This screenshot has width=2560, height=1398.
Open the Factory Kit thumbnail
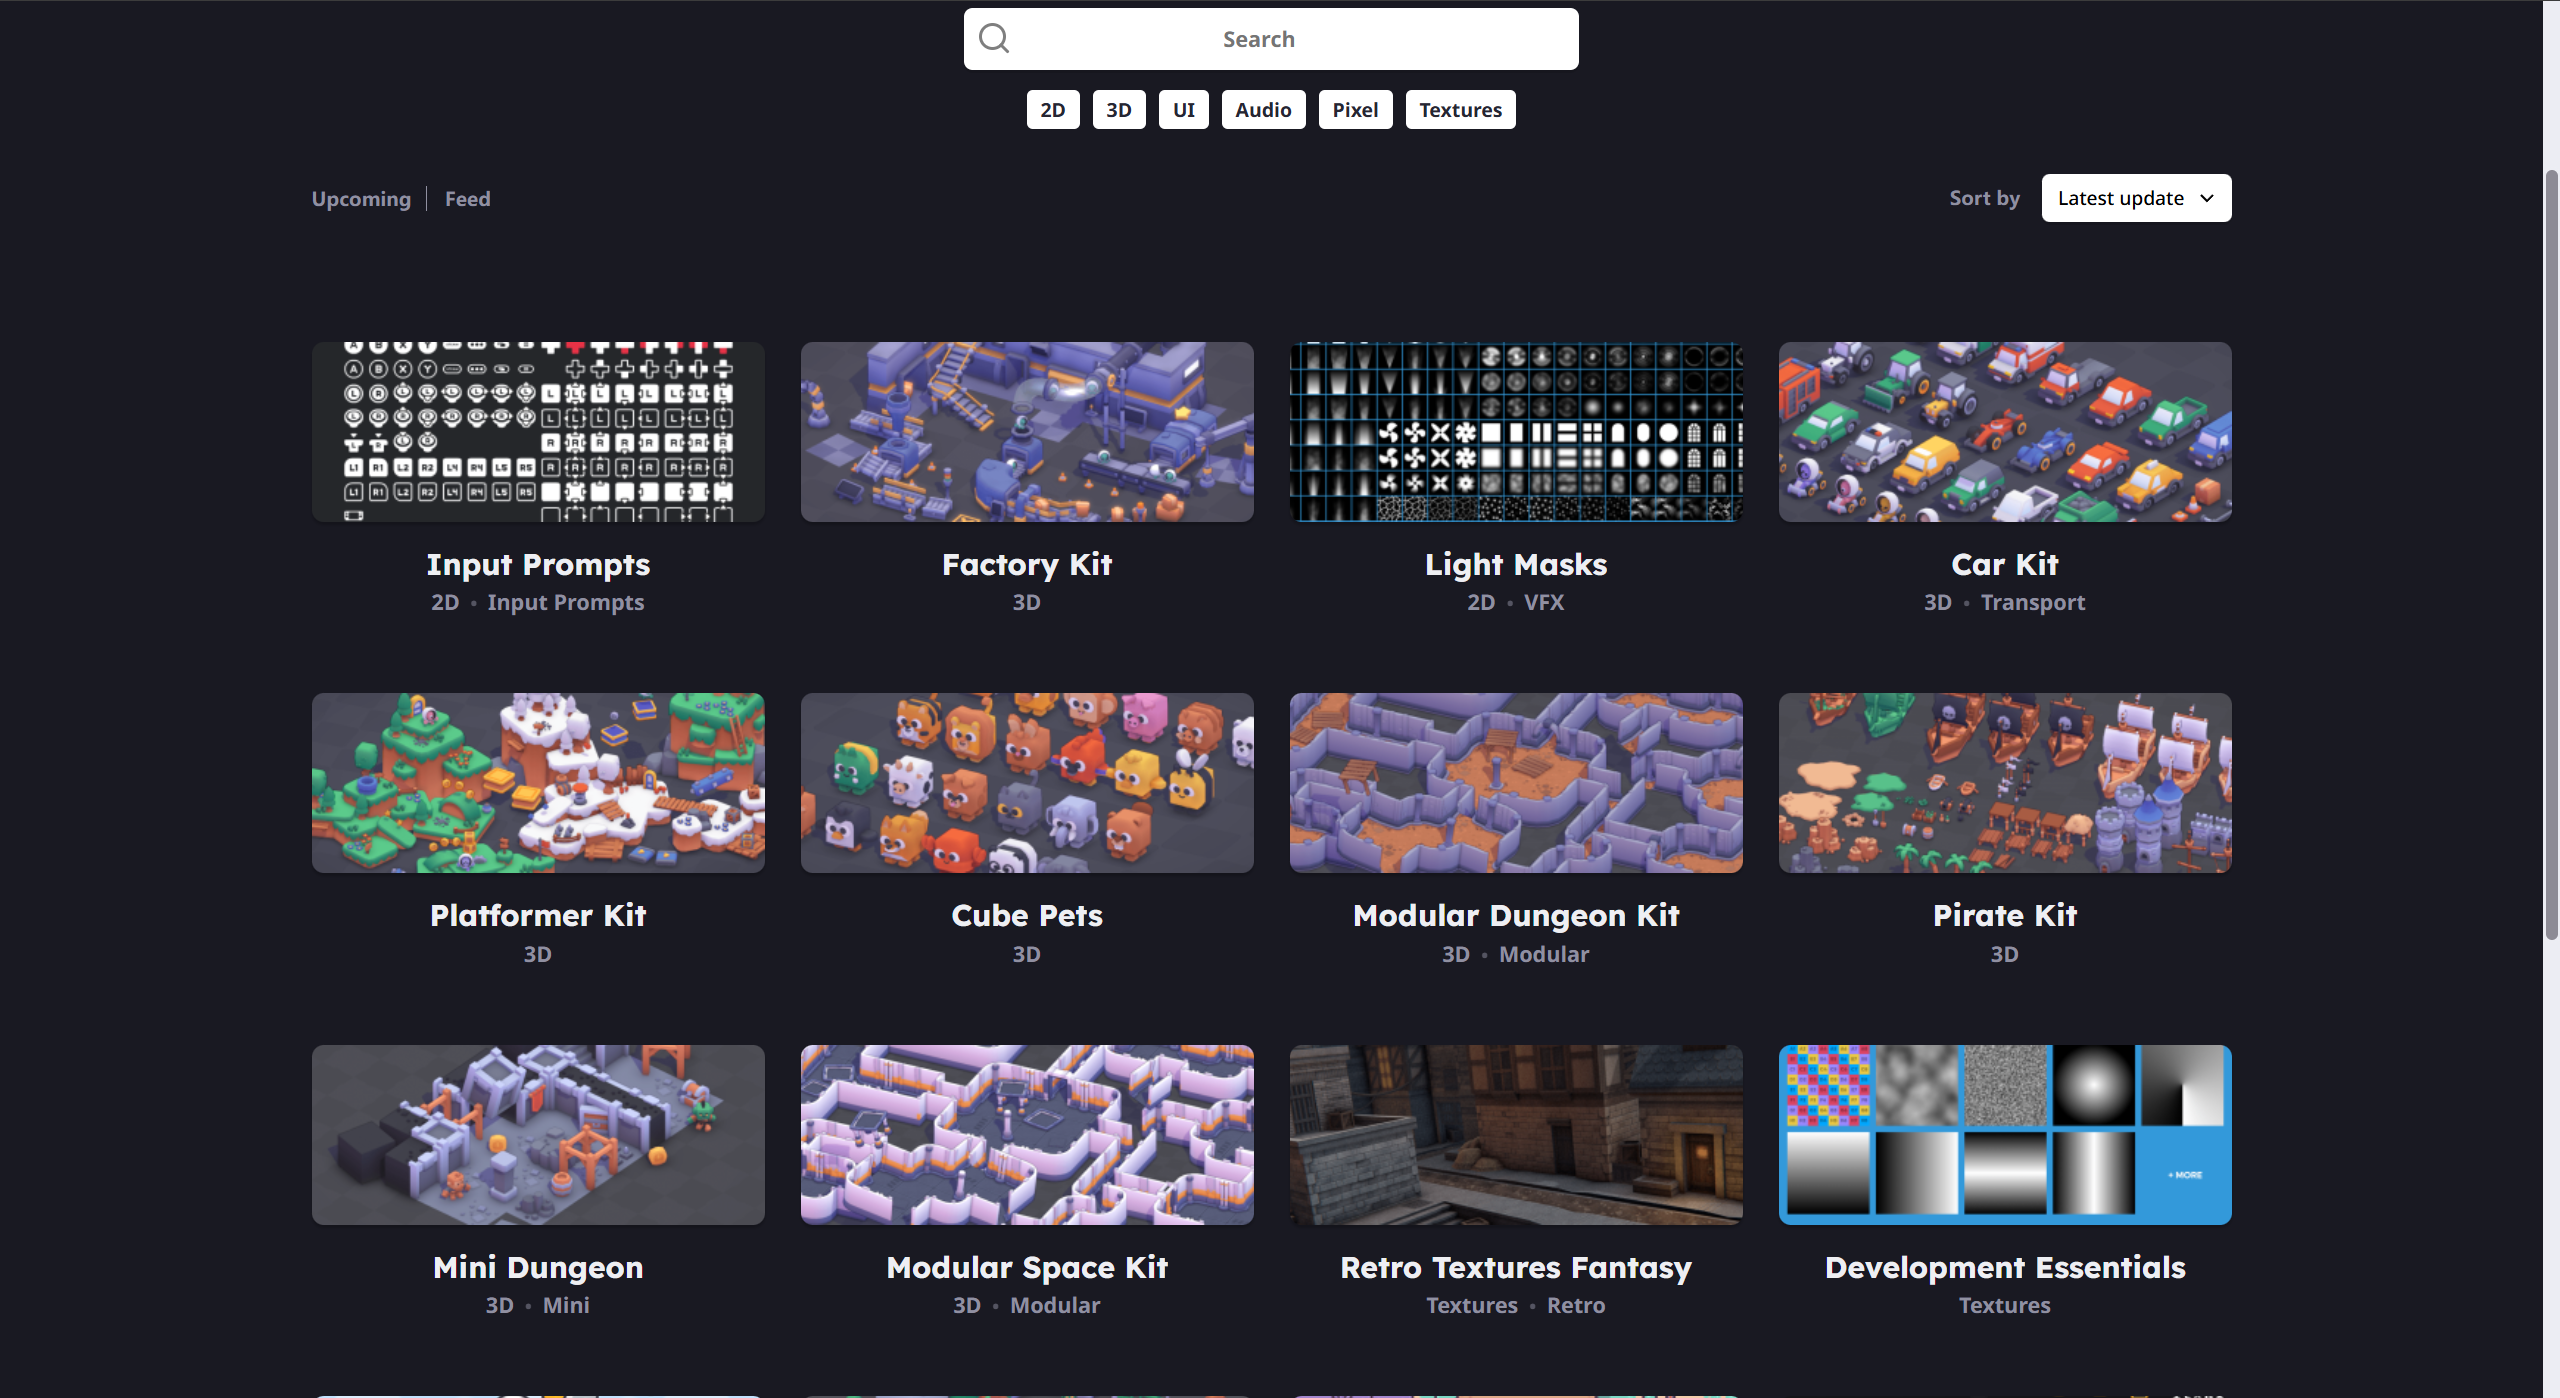1027,432
